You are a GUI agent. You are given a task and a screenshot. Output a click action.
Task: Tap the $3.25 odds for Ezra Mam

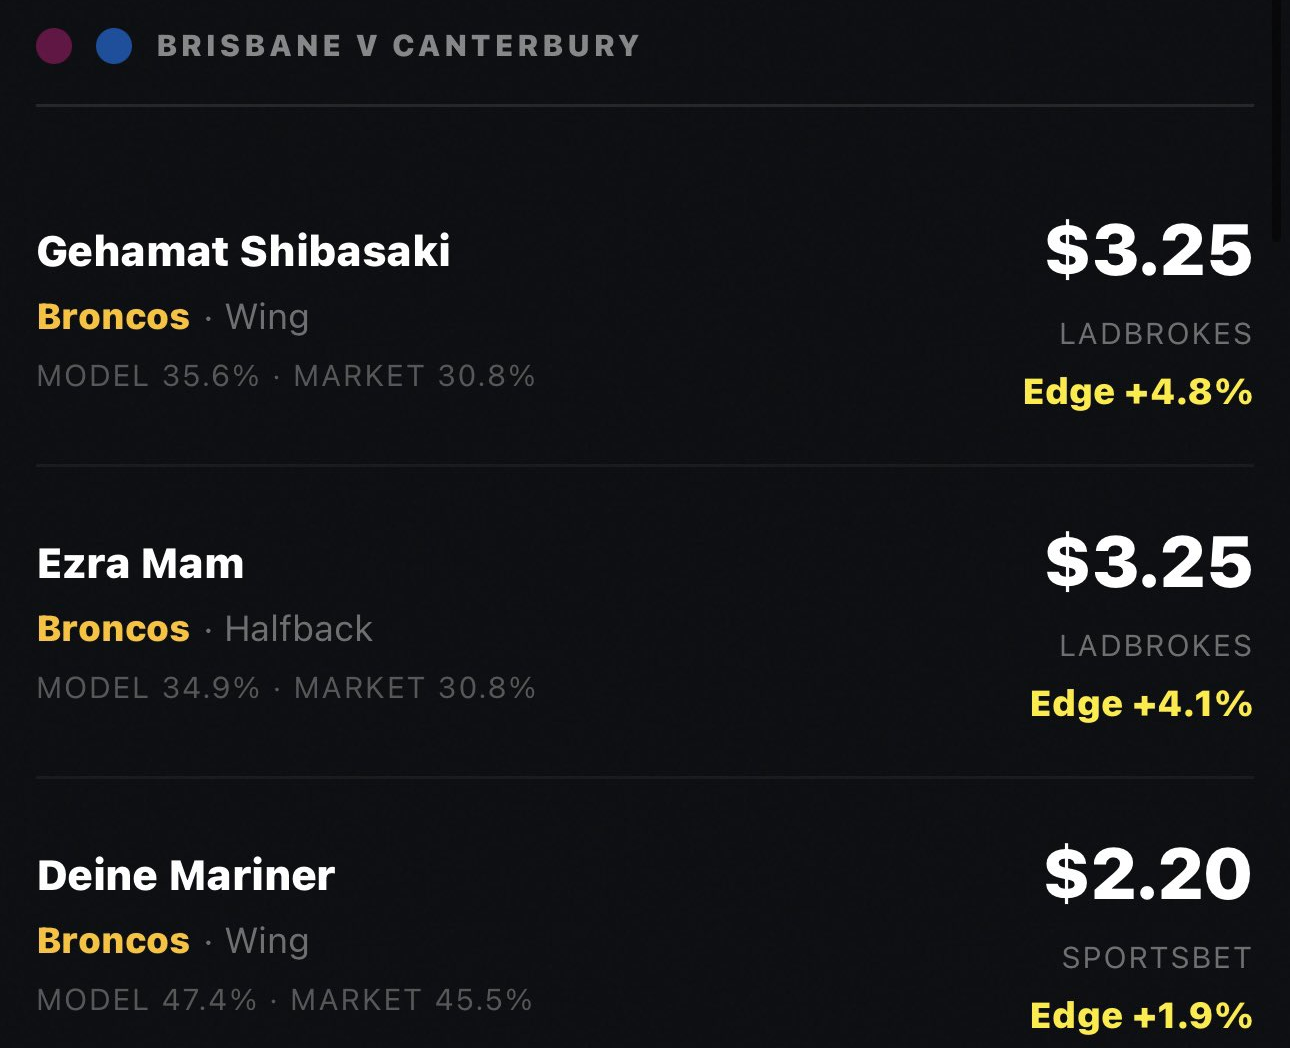point(1149,561)
